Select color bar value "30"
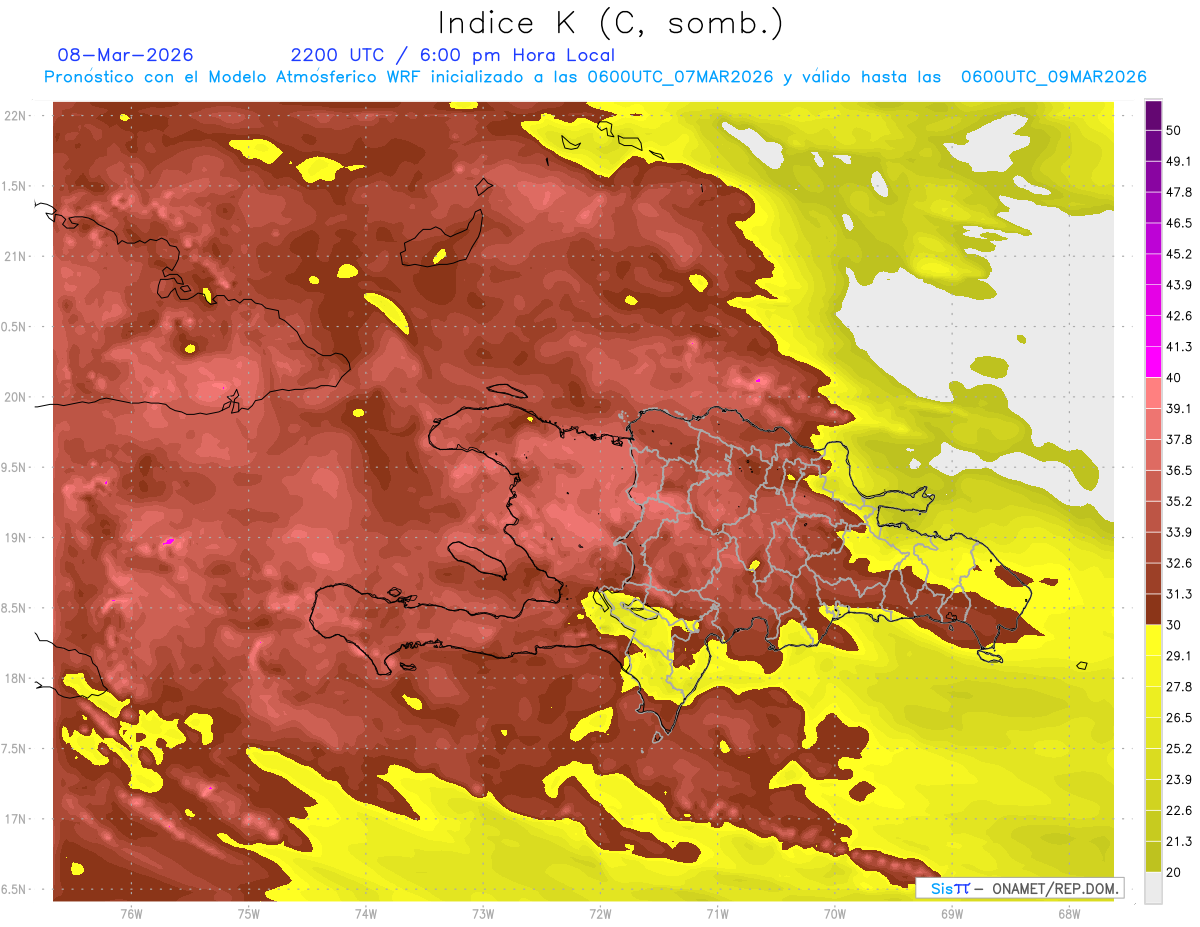 tap(1174, 625)
